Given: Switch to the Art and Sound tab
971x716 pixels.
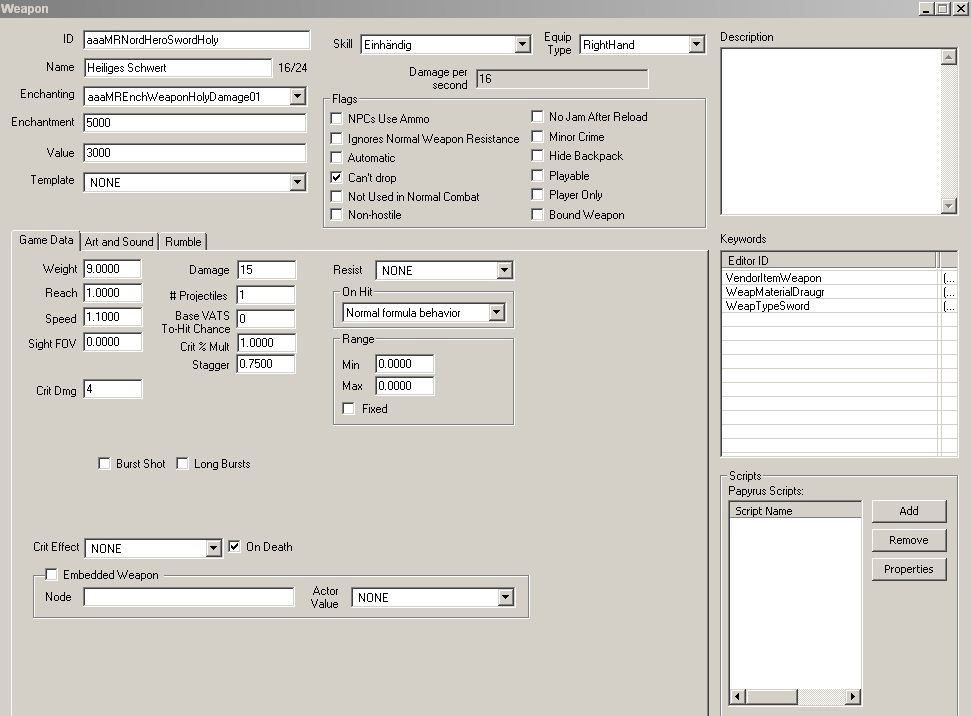Looking at the screenshot, I should tap(119, 241).
